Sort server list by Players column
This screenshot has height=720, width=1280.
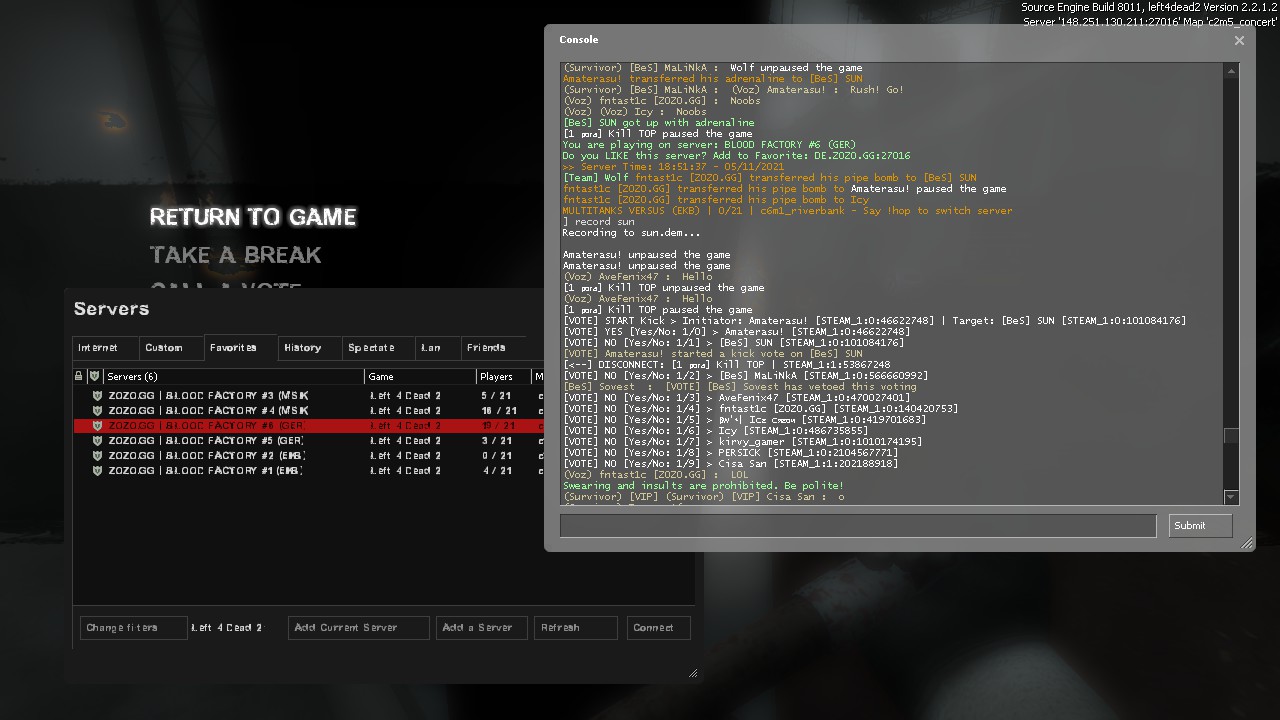click(x=504, y=377)
